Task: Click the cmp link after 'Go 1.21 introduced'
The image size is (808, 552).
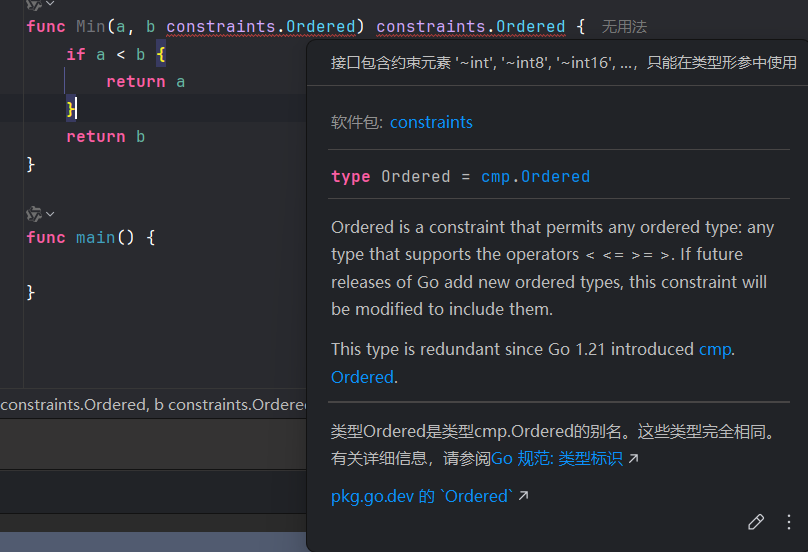Action: [x=715, y=349]
